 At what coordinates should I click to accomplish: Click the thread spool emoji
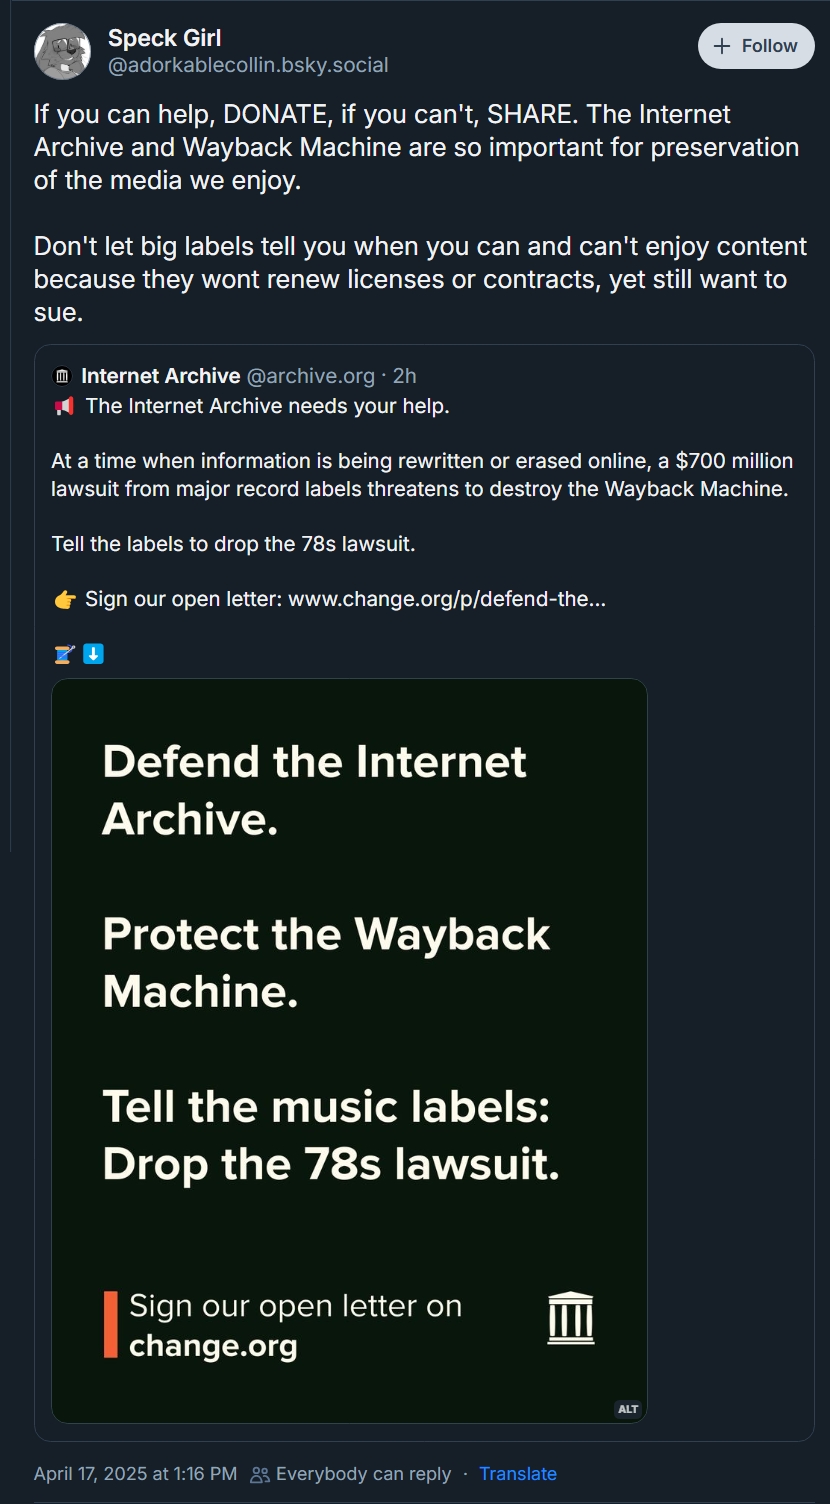click(x=64, y=655)
